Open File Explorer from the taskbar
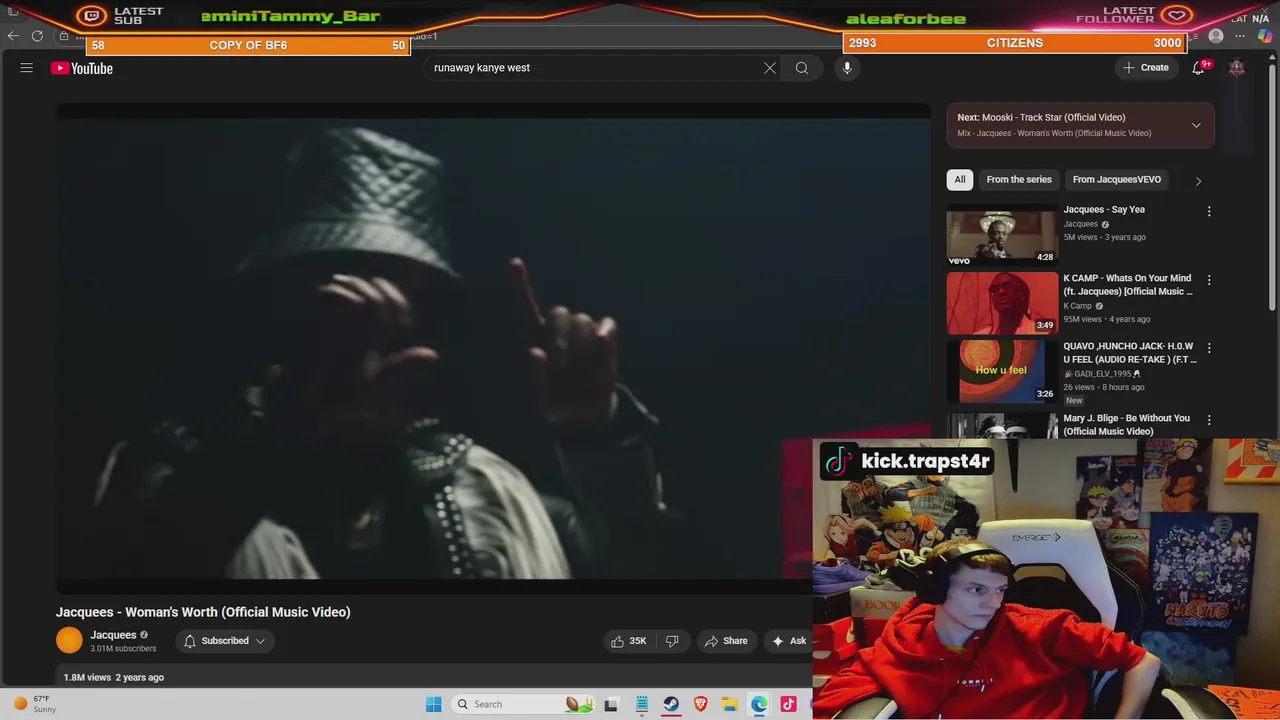The image size is (1280, 720). (x=730, y=704)
